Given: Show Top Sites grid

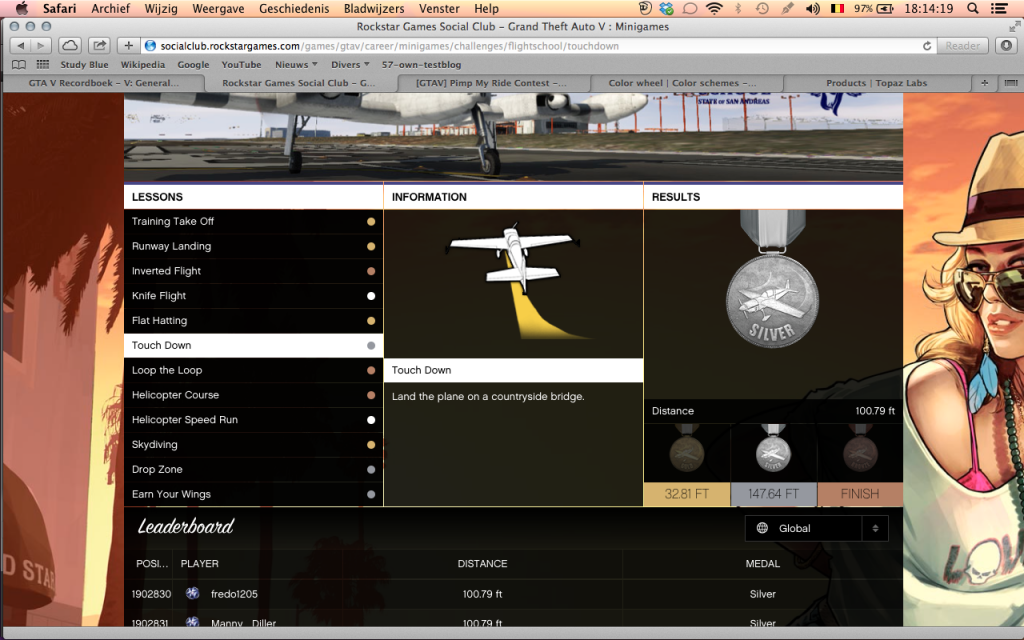Looking at the screenshot, I should click(x=43, y=65).
